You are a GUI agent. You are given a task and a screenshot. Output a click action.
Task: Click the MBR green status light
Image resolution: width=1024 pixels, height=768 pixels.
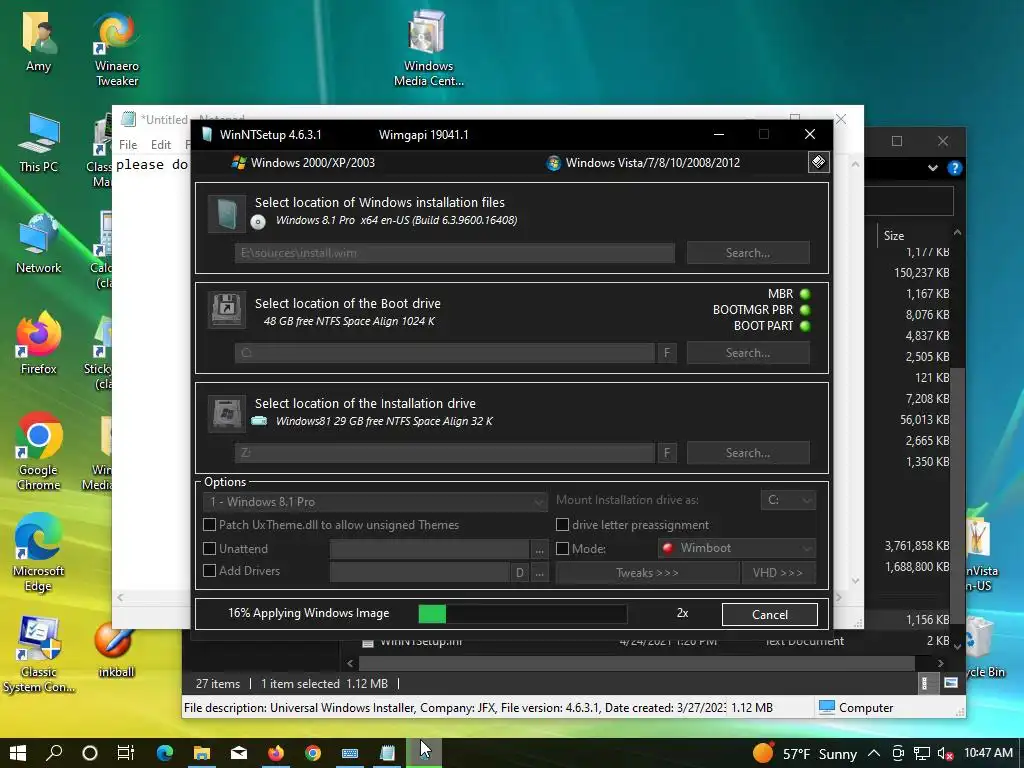(x=805, y=294)
